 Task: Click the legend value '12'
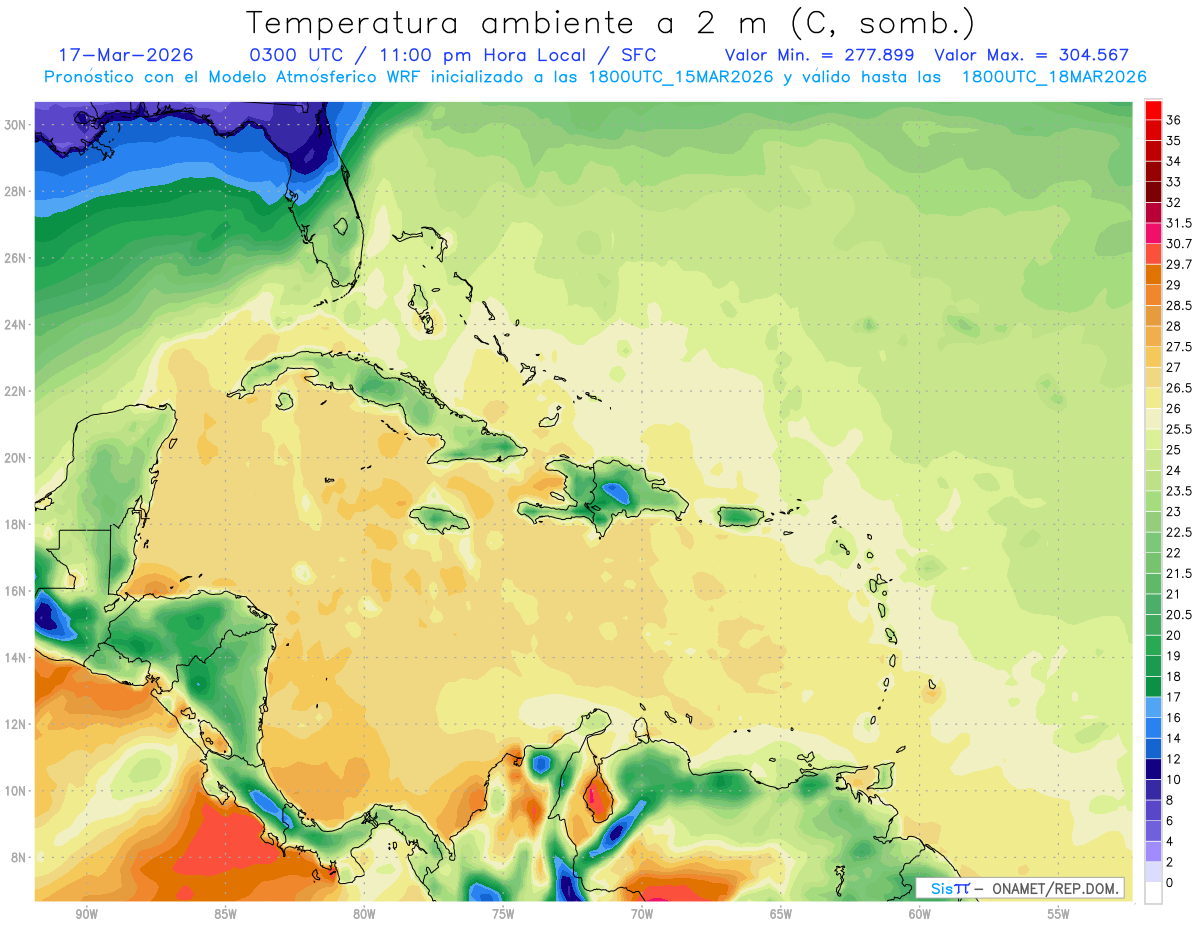(x=1174, y=759)
